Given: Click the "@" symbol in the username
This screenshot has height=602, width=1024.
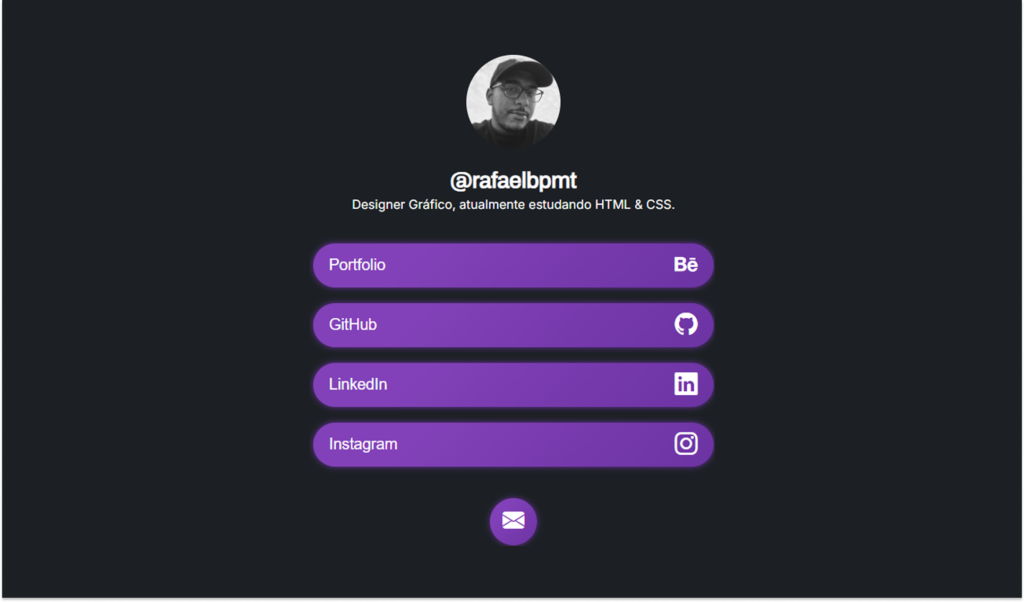Looking at the screenshot, I should coord(460,181).
